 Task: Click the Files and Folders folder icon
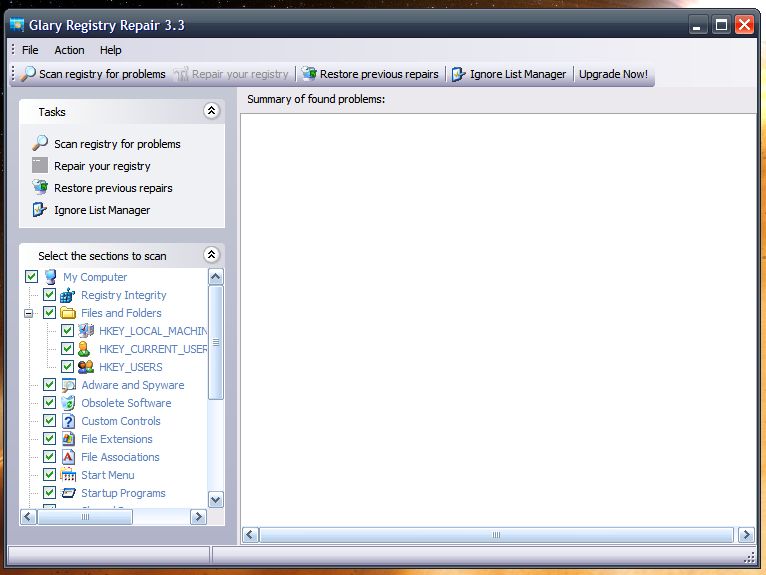(x=68, y=313)
